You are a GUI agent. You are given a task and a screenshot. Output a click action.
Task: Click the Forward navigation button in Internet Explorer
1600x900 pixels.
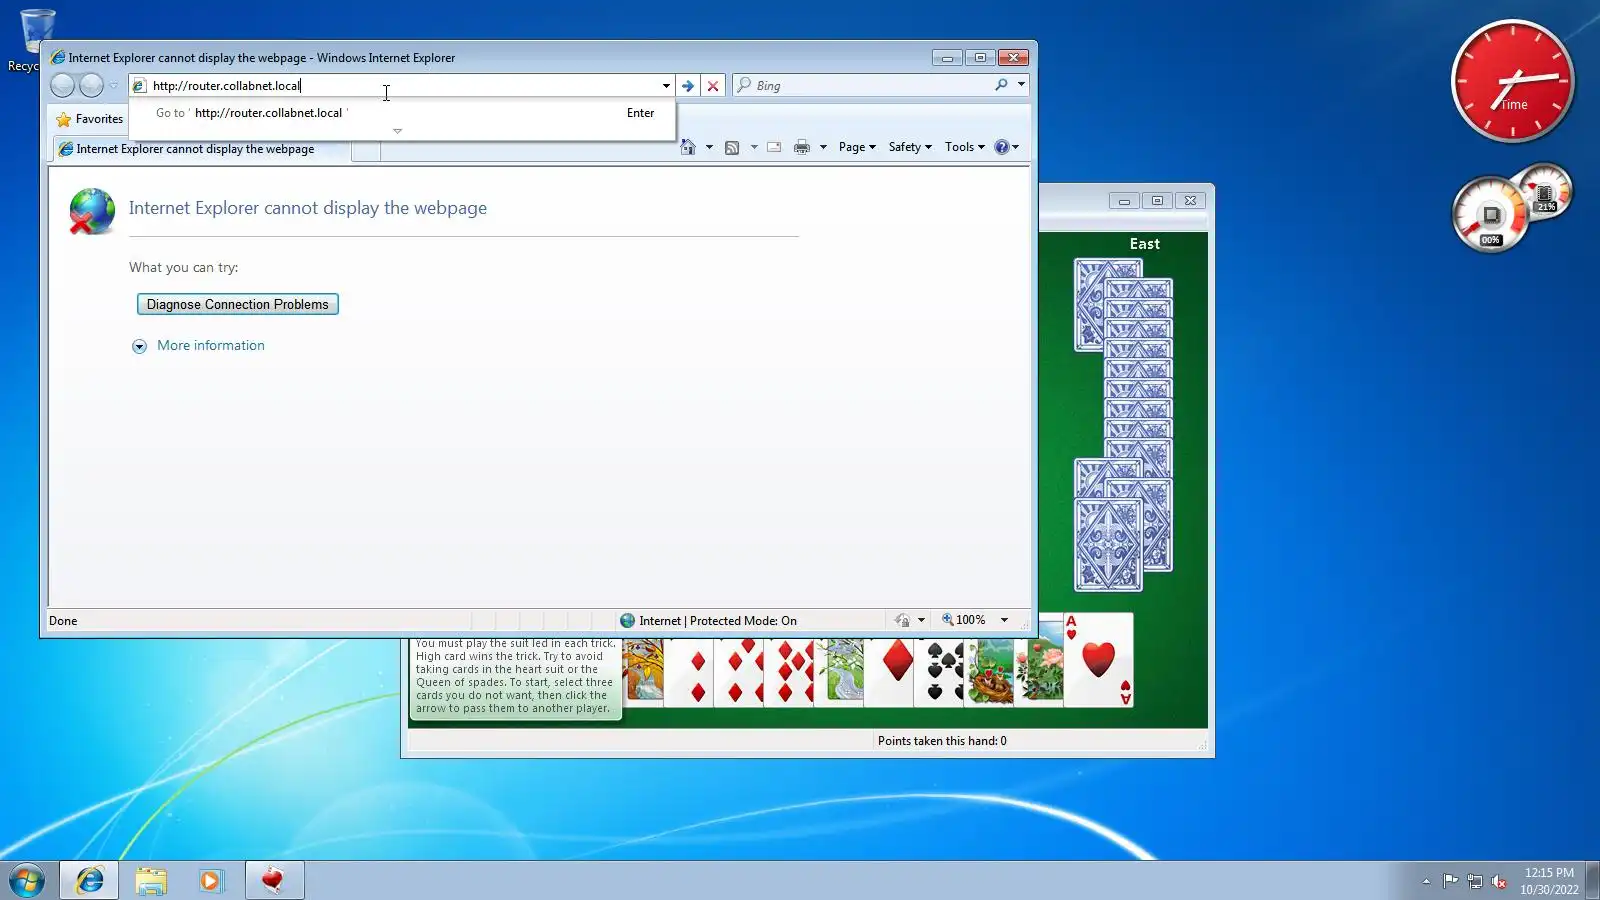pos(91,86)
